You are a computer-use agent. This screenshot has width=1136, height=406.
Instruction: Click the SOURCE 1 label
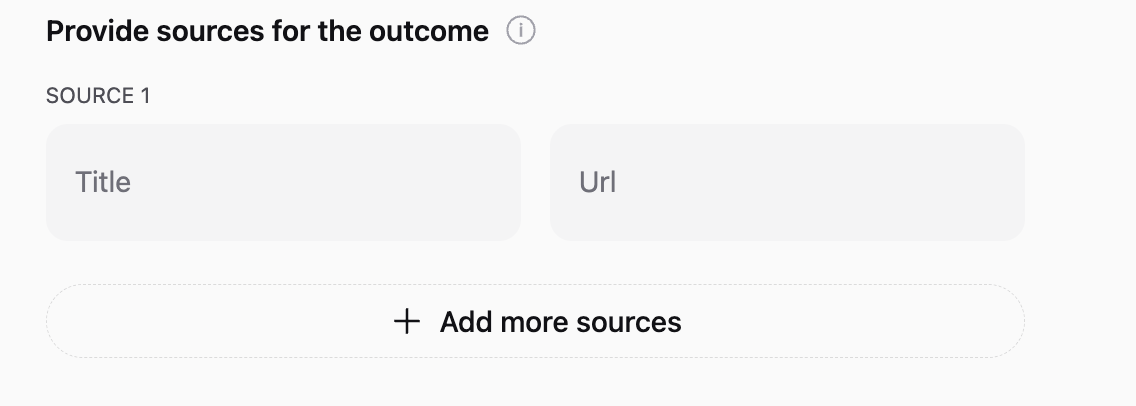tap(98, 96)
